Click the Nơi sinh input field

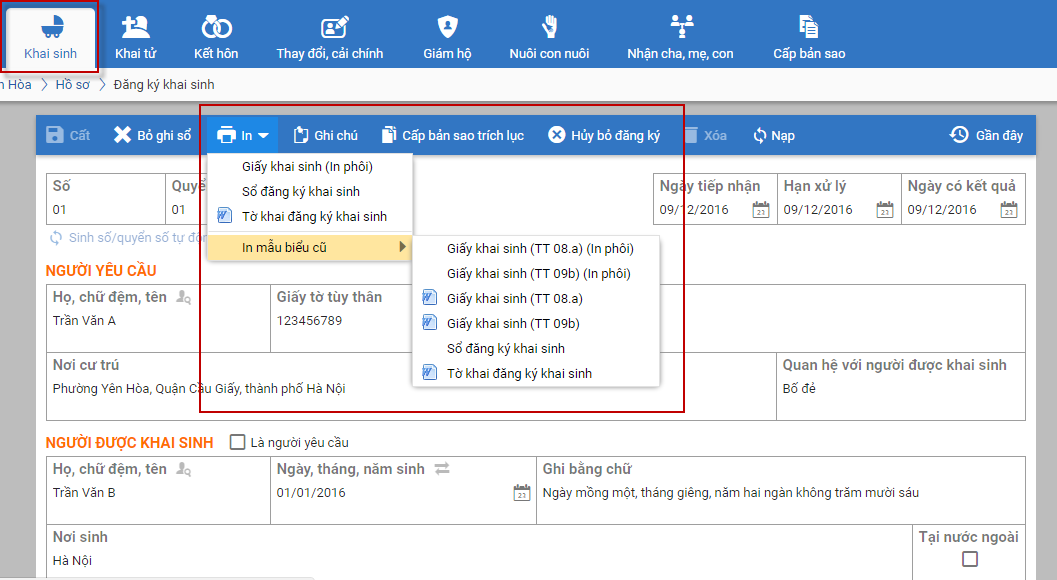(x=470, y=560)
